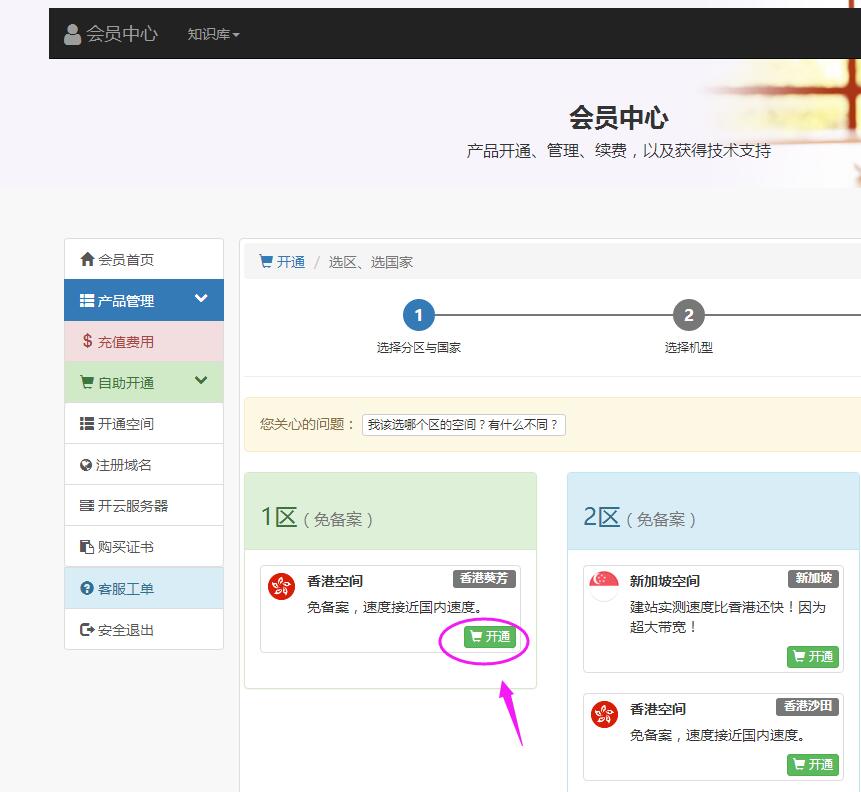Open 开通空间 in the sidebar

(144, 423)
